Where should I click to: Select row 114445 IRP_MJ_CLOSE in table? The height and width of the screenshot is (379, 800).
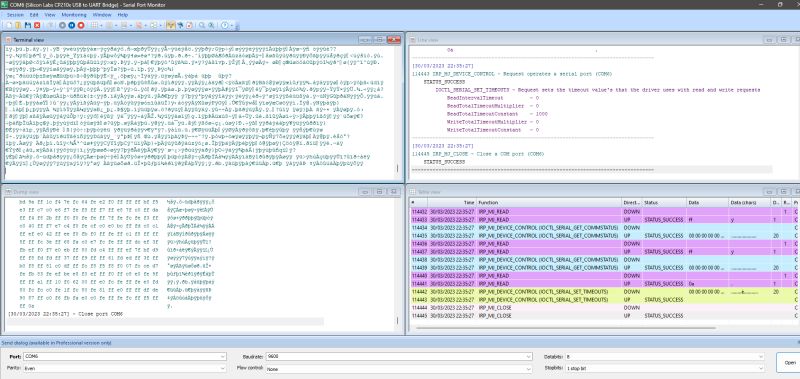604,316
